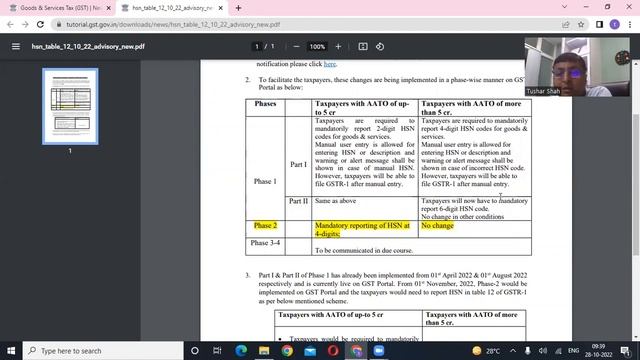Switch the ENG input language
640x360 pixels.
(573, 351)
